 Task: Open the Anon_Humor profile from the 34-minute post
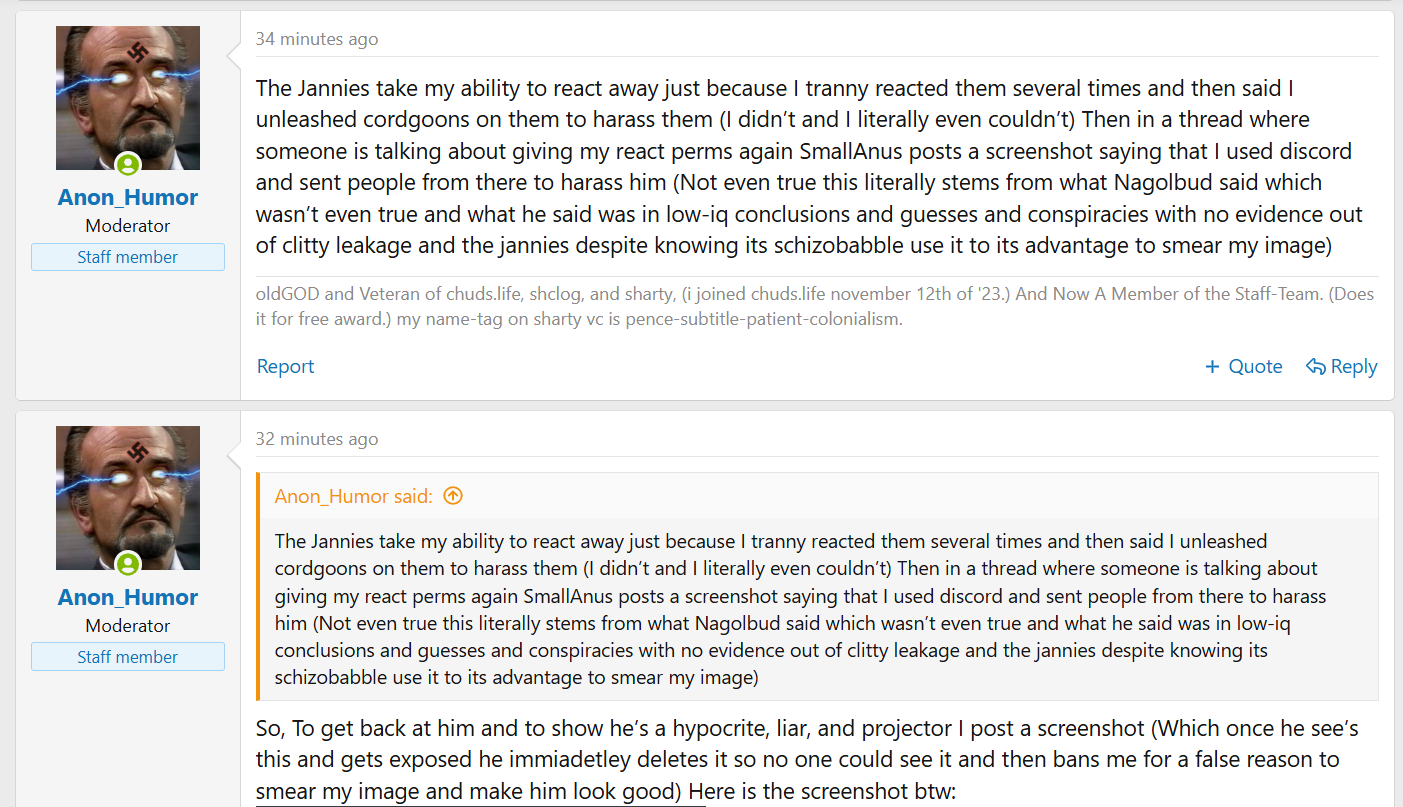[128, 197]
